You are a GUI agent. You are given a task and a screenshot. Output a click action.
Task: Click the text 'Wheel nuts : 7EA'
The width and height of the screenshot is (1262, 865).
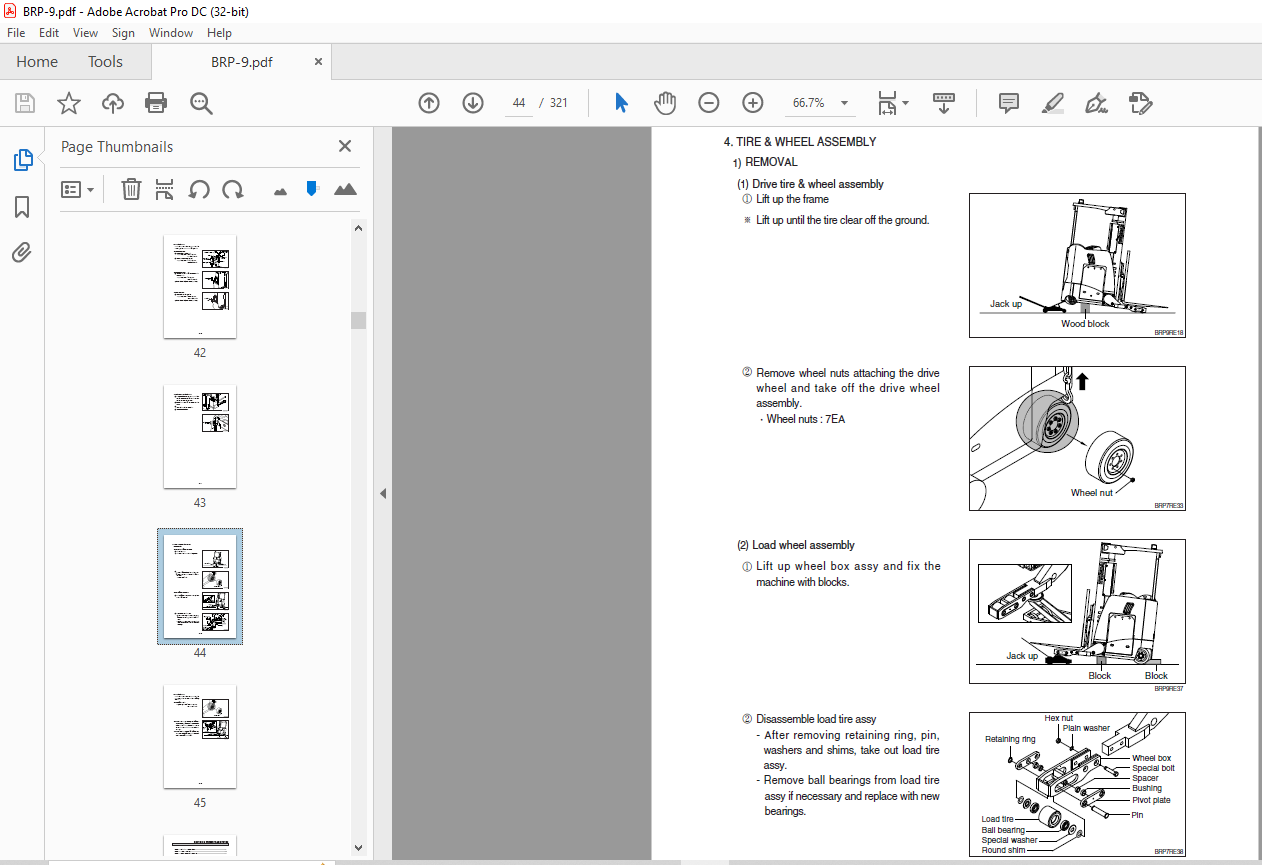tap(805, 419)
